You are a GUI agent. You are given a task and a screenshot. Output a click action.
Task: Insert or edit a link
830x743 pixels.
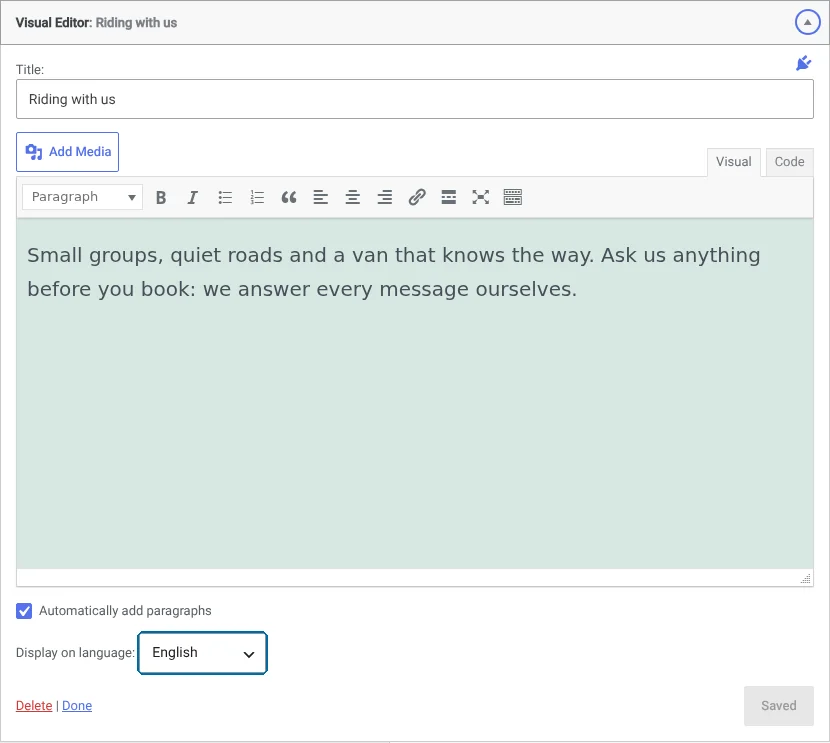coord(417,197)
